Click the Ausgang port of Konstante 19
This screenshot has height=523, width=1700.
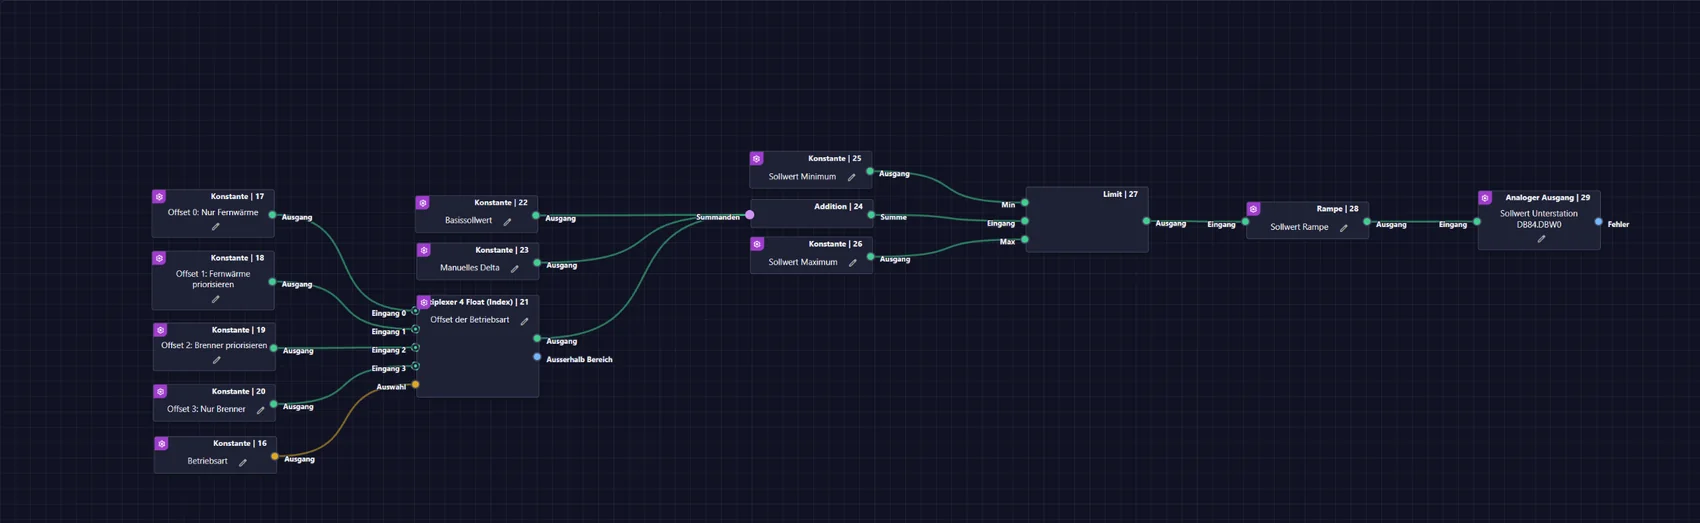pyautogui.click(x=273, y=348)
